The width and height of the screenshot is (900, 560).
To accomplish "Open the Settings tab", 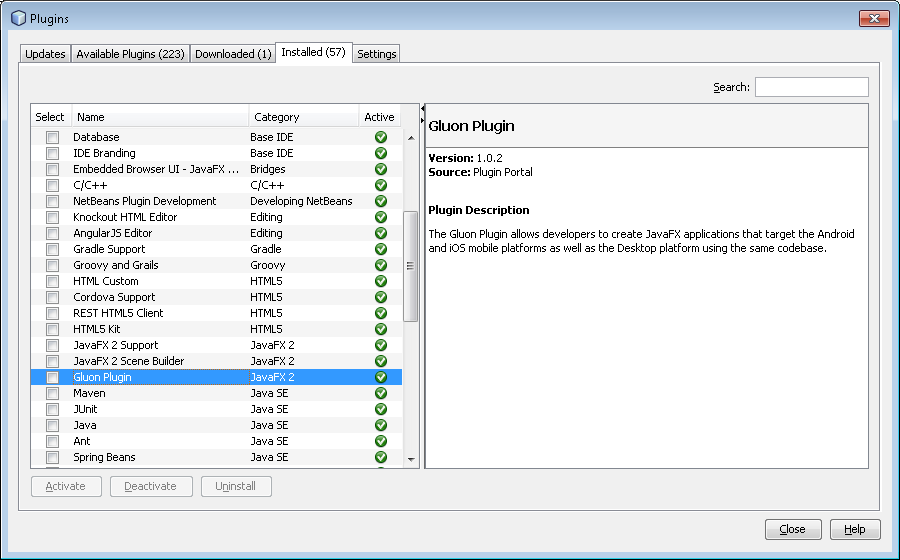I will 377,54.
